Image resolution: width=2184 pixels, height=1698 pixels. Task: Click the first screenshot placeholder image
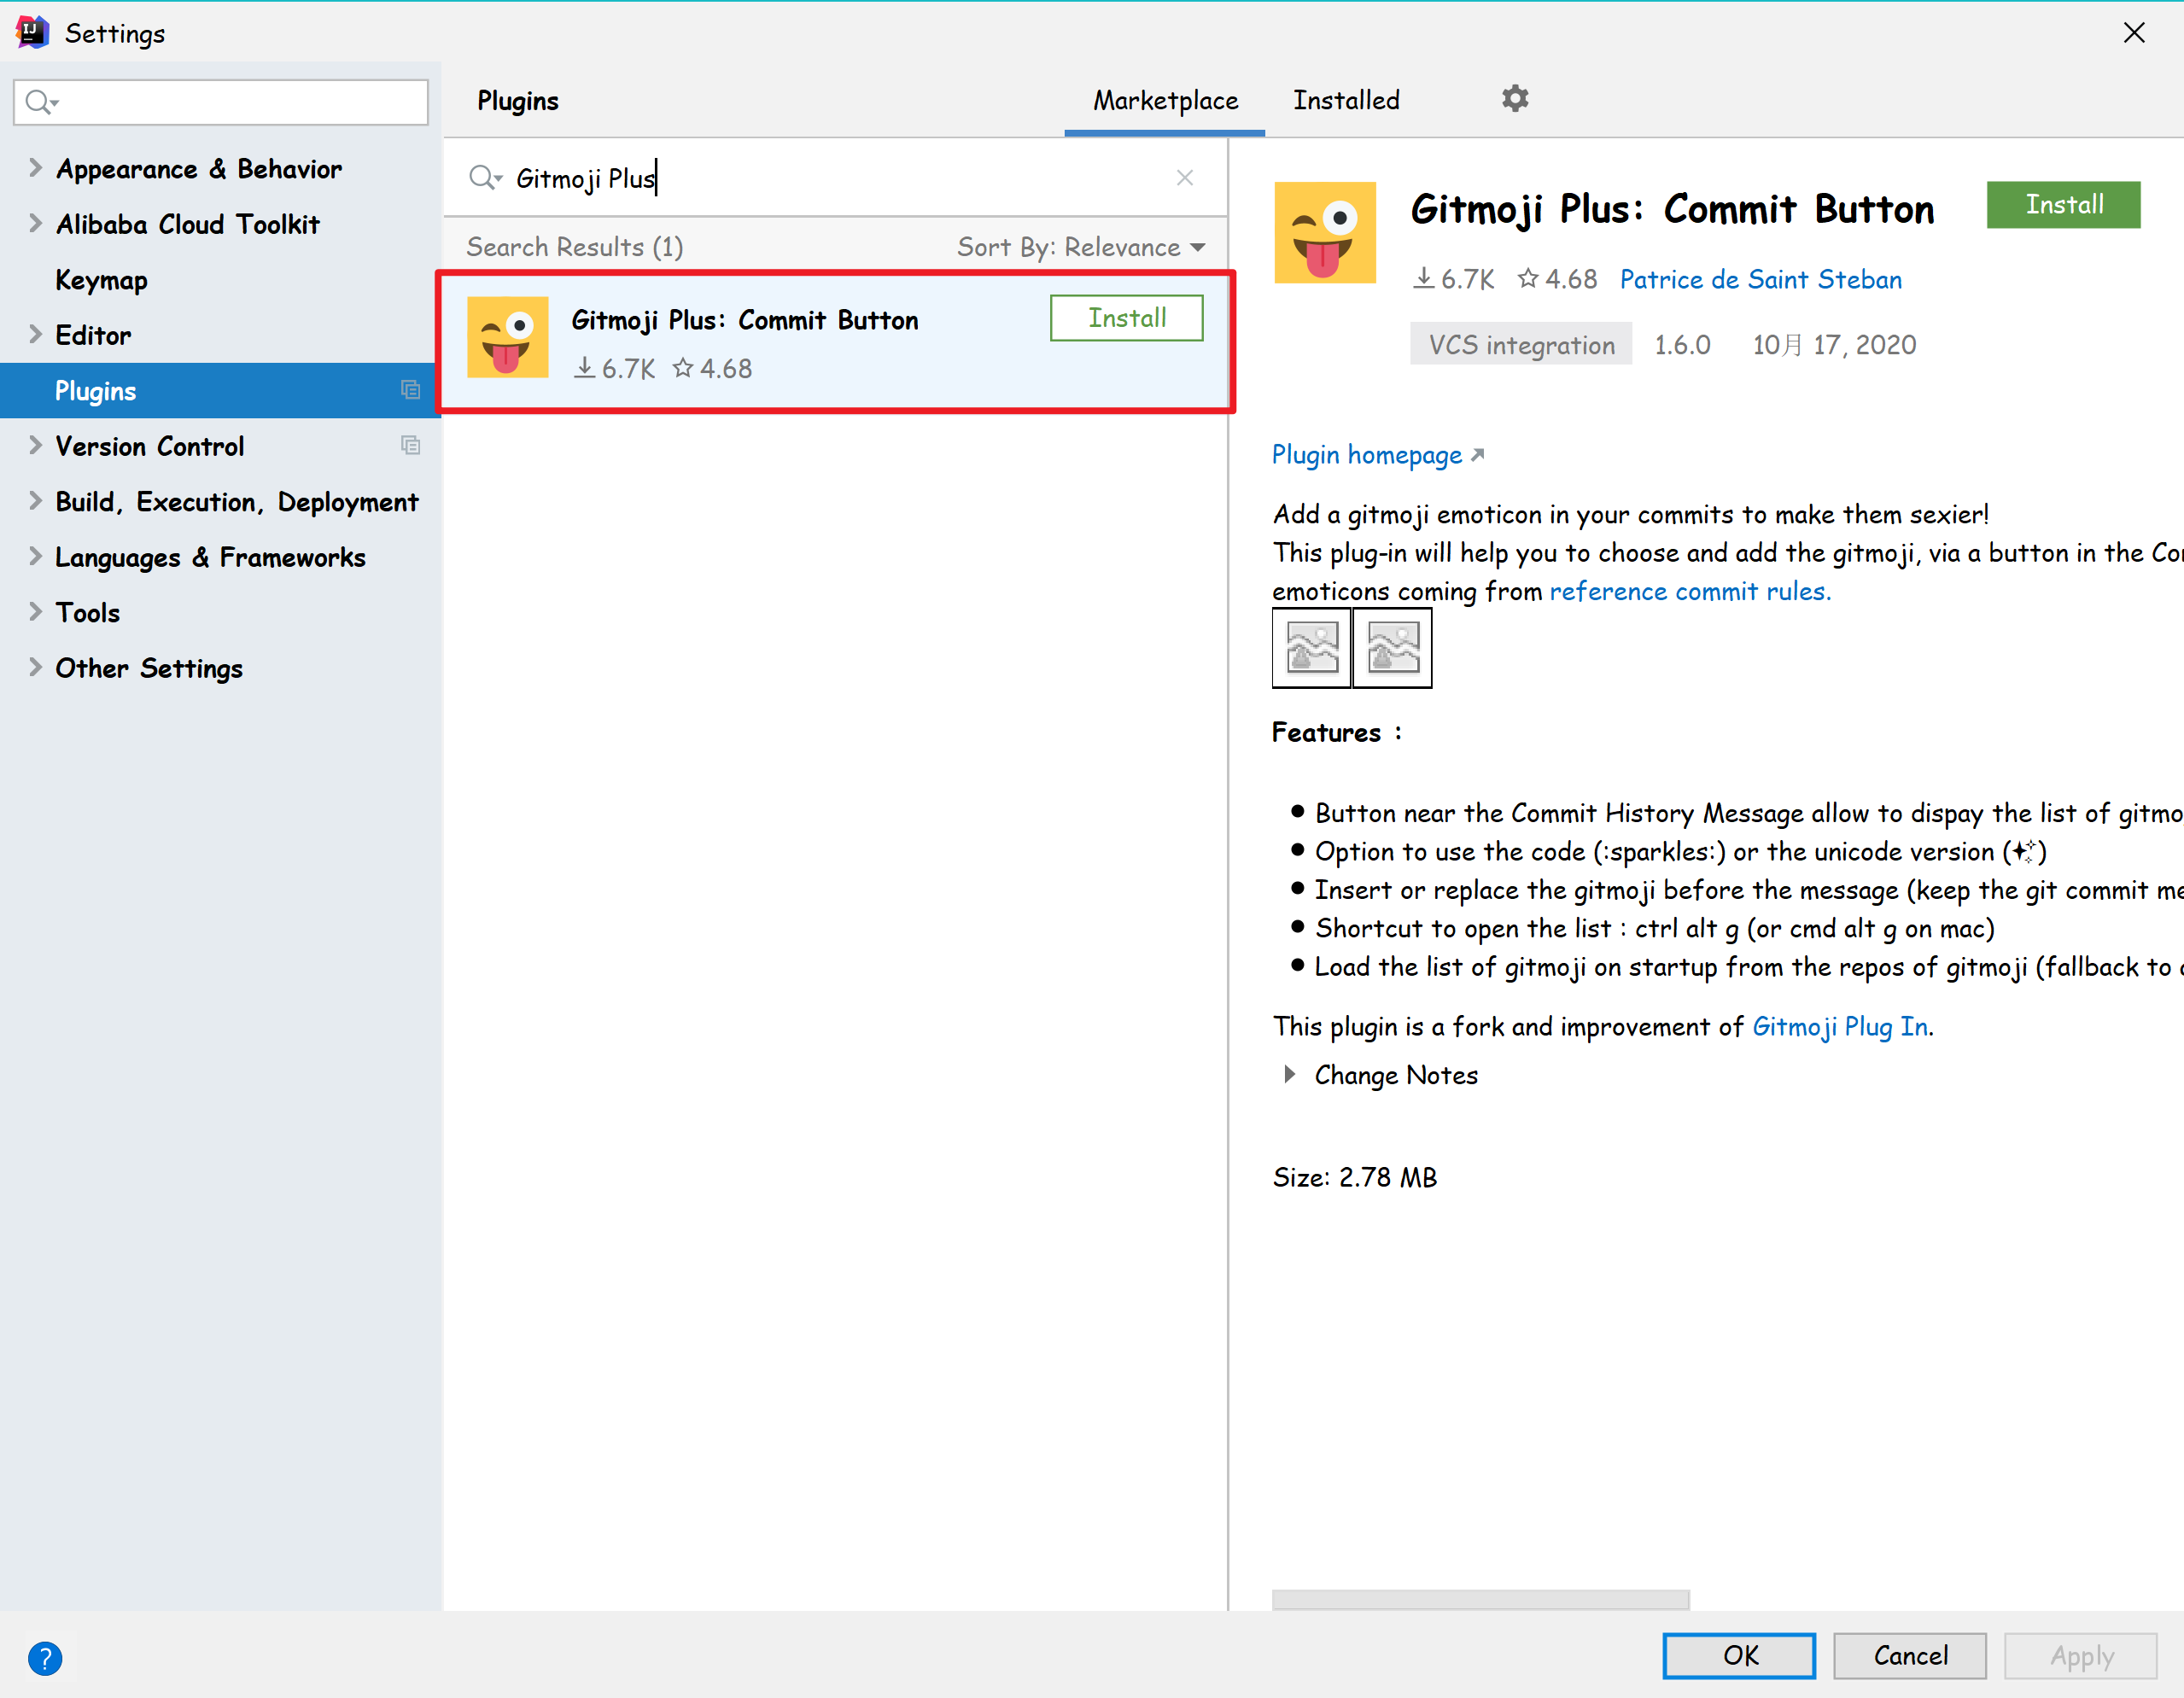1311,648
